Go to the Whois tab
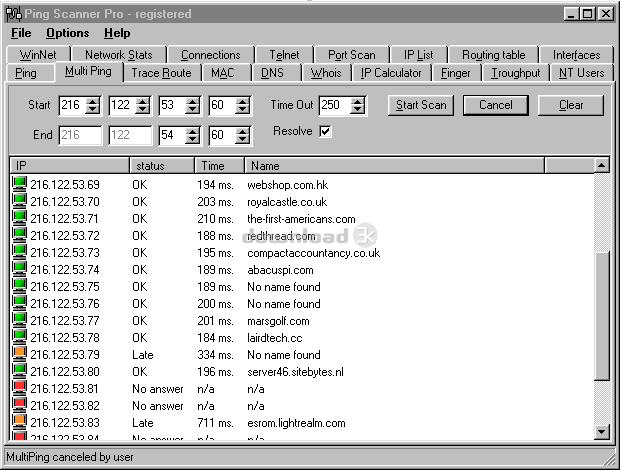Screen dimensions: 620x470 [326, 73]
